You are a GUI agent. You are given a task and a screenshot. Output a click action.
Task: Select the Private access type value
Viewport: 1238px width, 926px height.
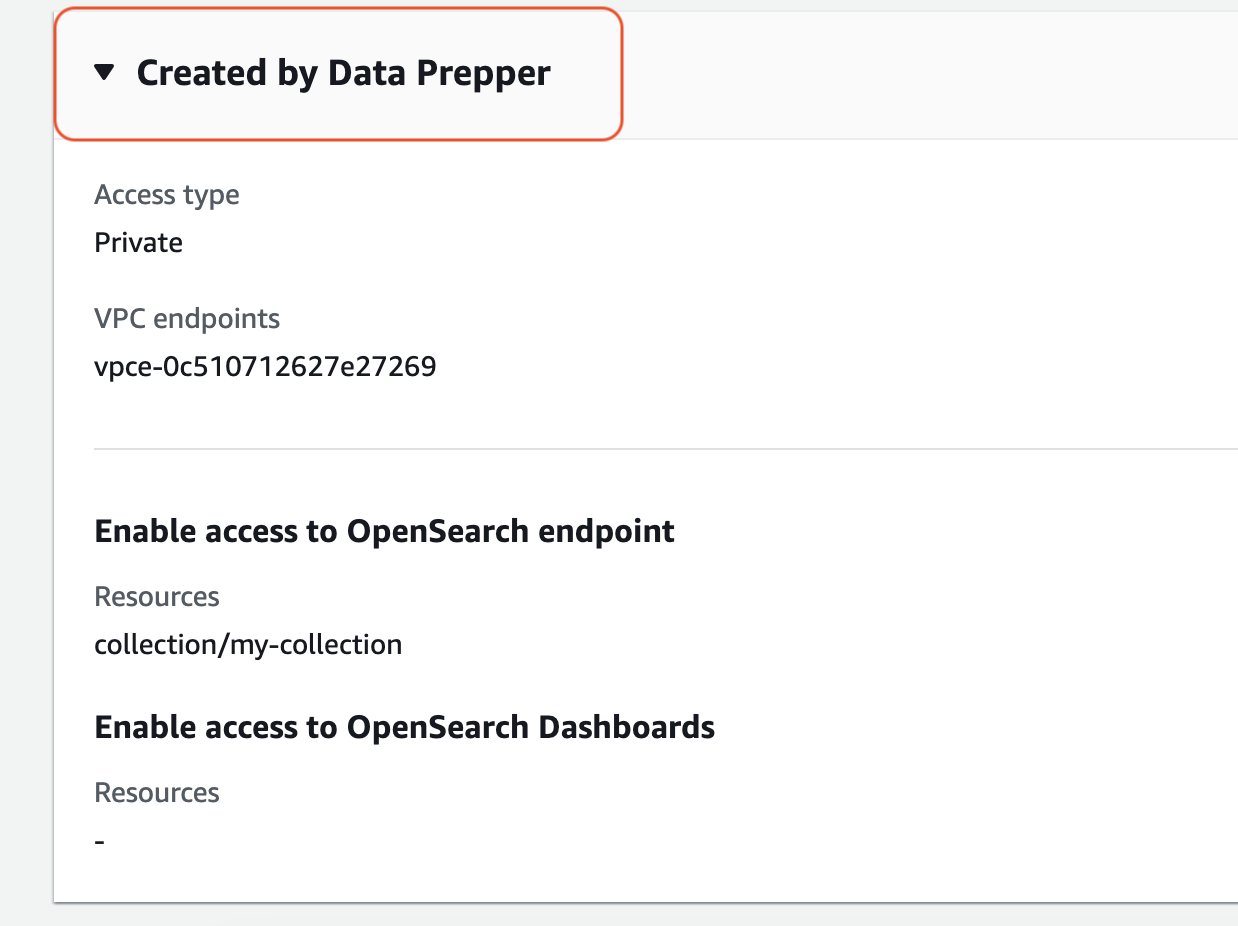[x=138, y=242]
